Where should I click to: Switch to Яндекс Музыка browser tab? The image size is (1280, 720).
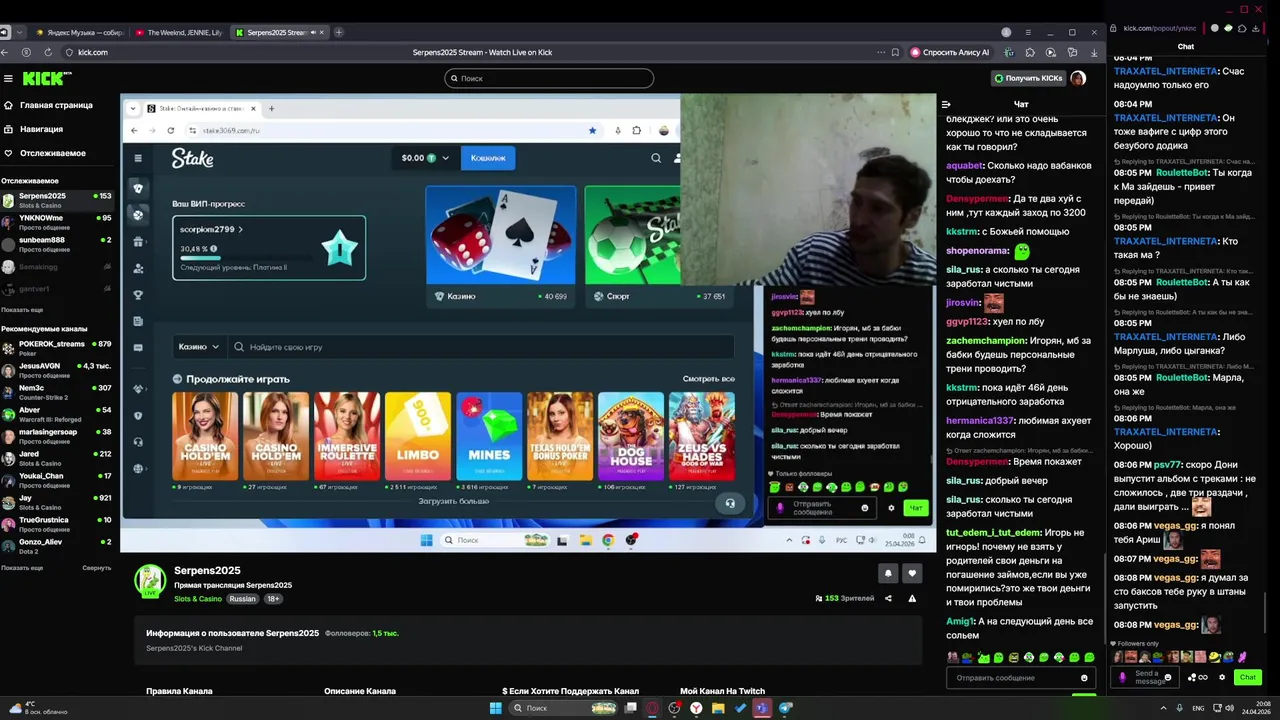80,32
